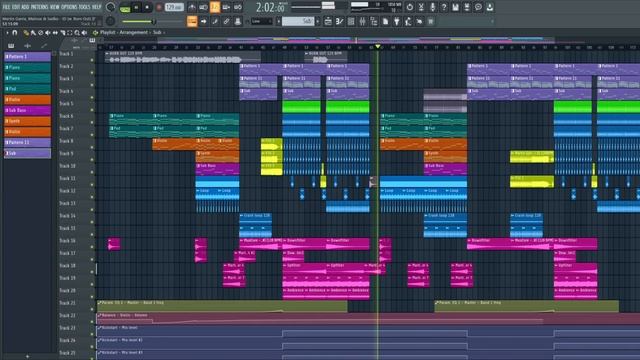Click the question mark help icon

pos(444,7)
